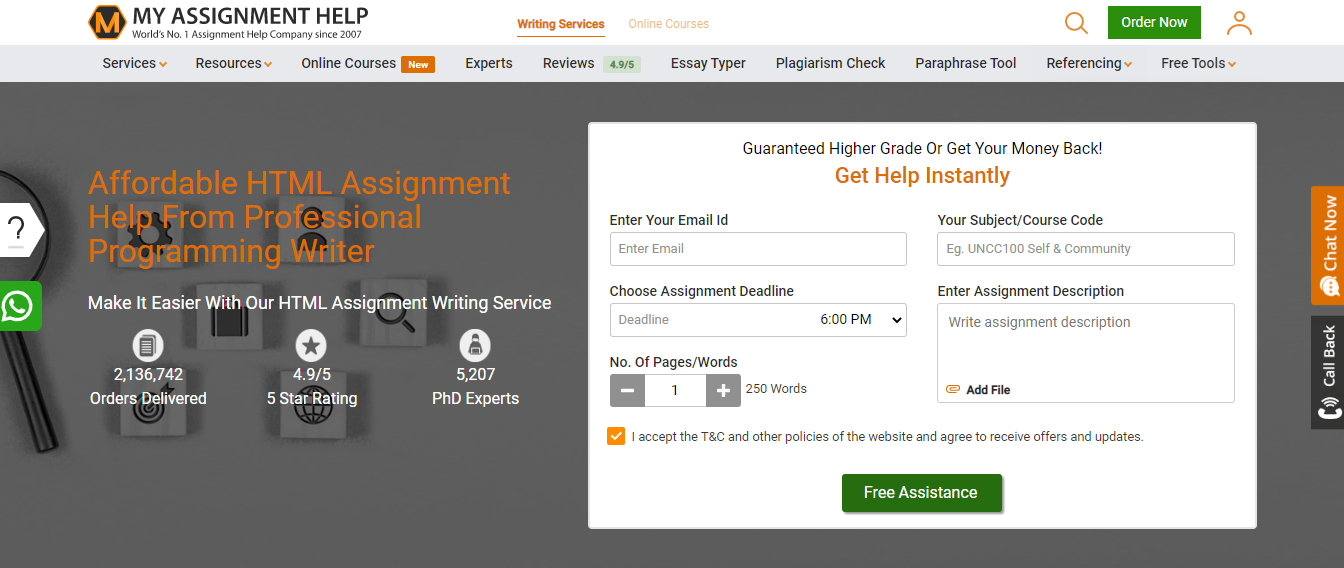Open Online Courses in the navigation bar
The width and height of the screenshot is (1344, 568).
pos(349,63)
